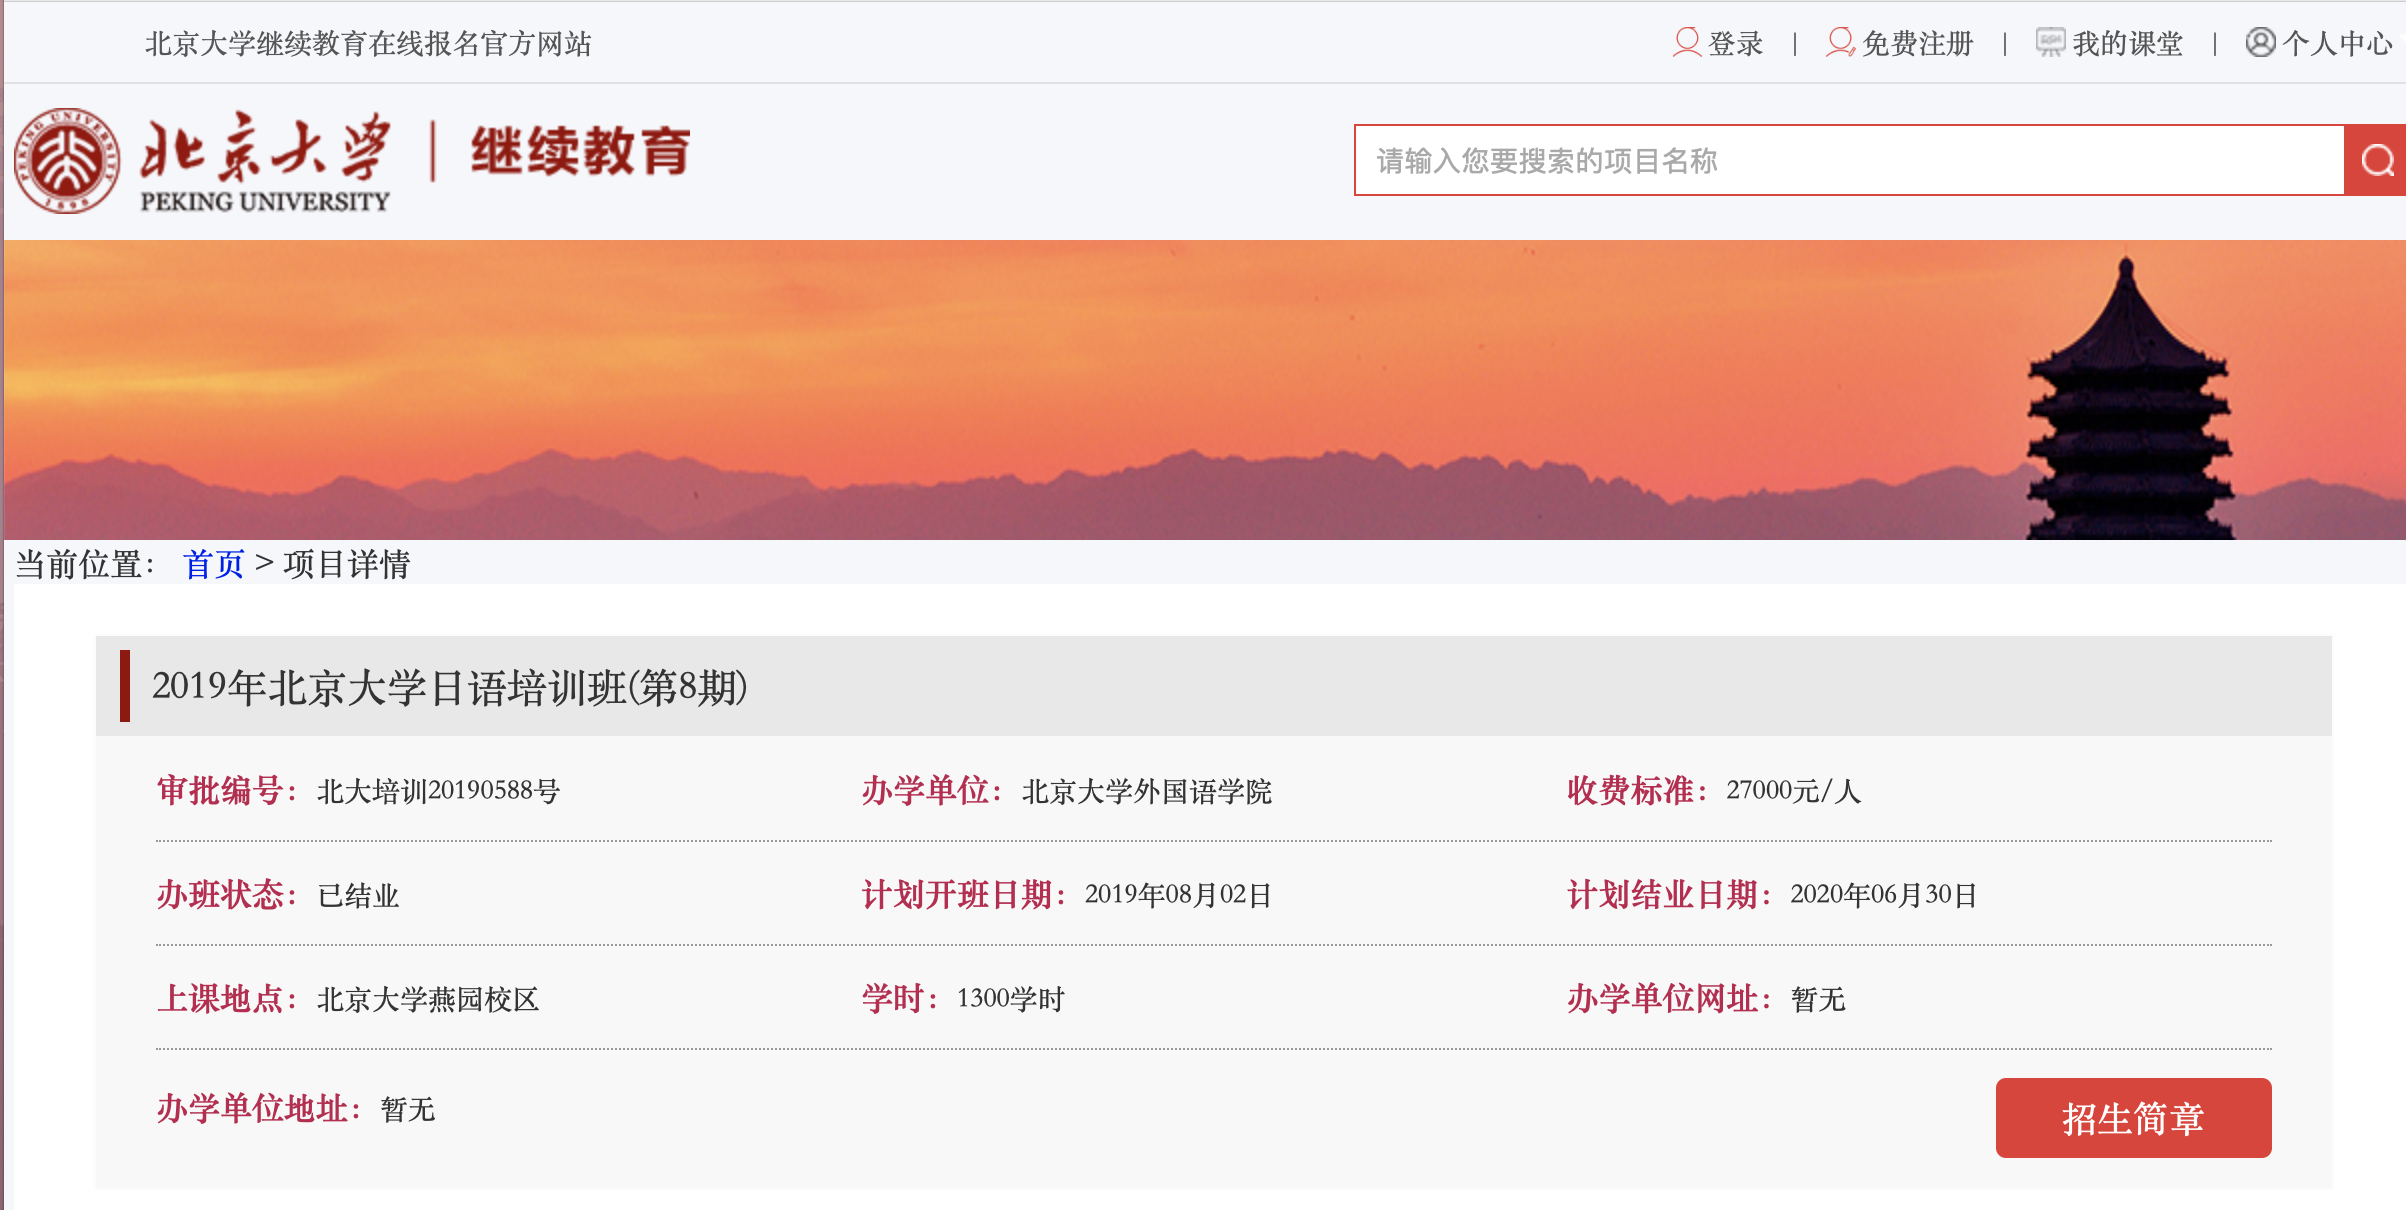2406x1210 pixels.
Task: Click the free registration icon
Action: (1839, 43)
